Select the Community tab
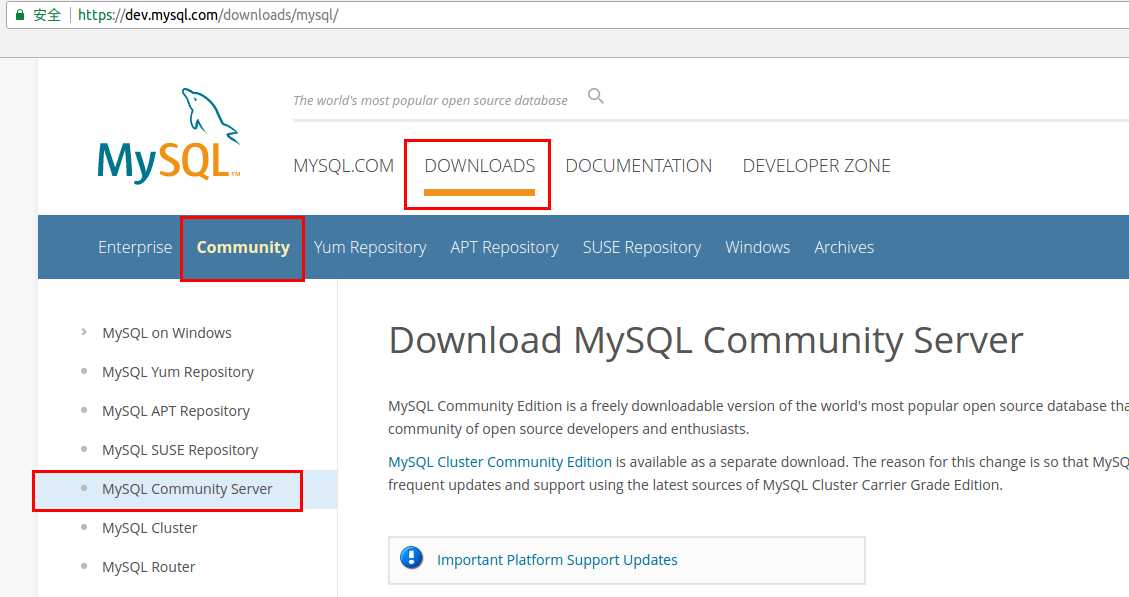The height and width of the screenshot is (597, 1129). [x=243, y=247]
